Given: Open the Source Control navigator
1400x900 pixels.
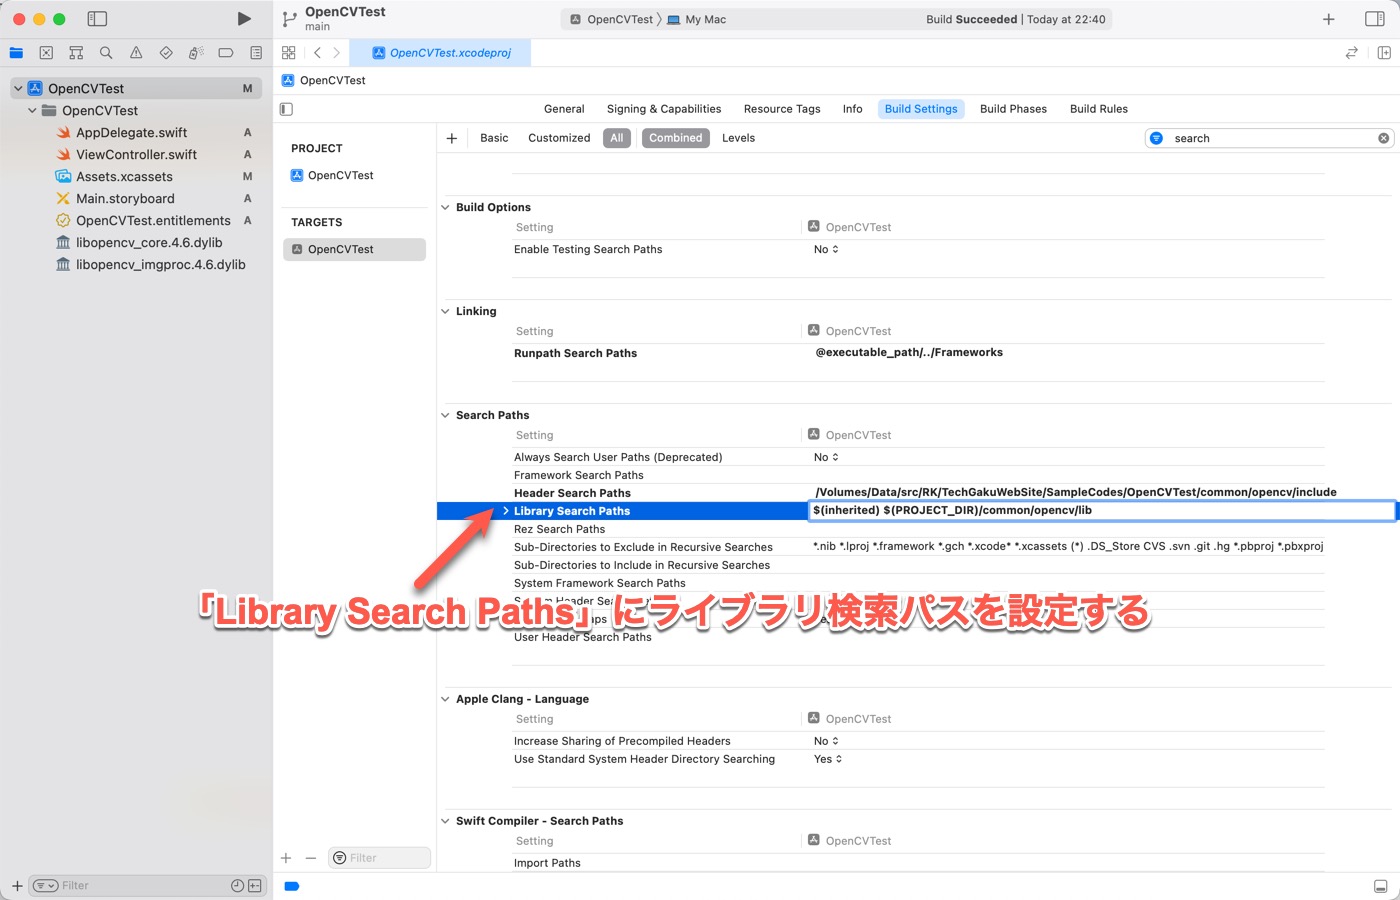Looking at the screenshot, I should (46, 53).
